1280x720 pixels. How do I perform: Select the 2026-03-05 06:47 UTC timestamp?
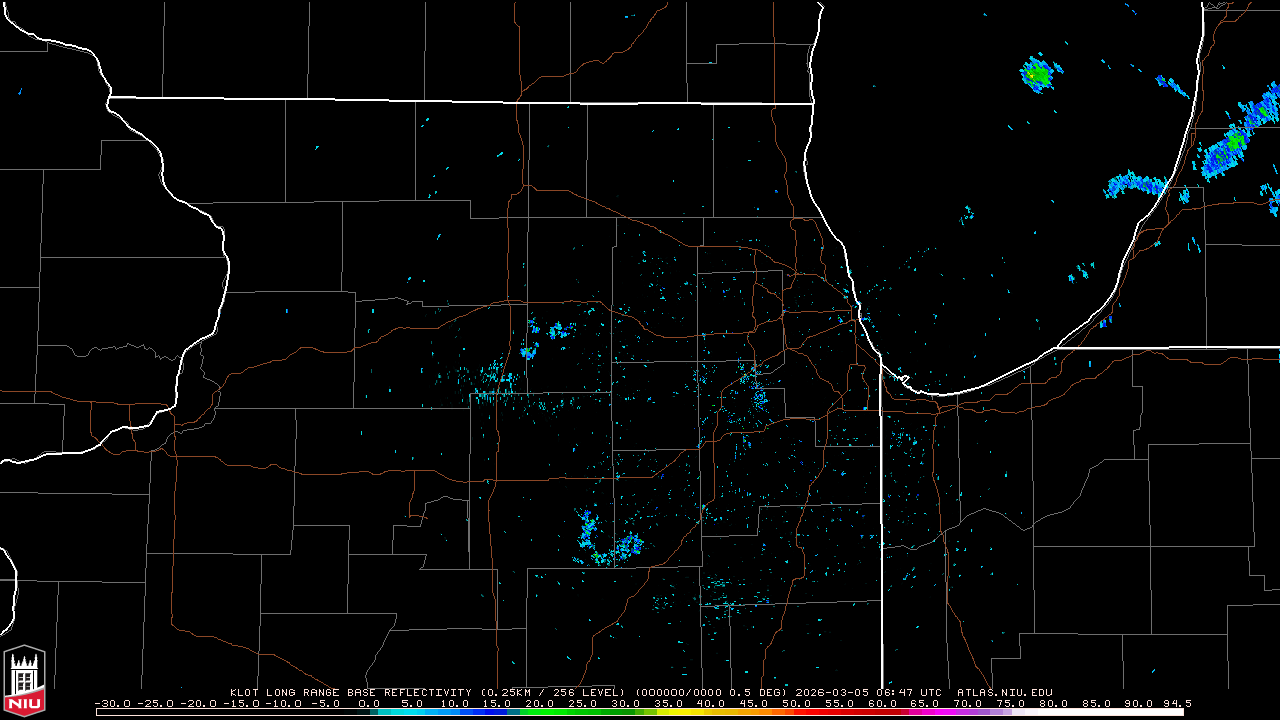868,692
